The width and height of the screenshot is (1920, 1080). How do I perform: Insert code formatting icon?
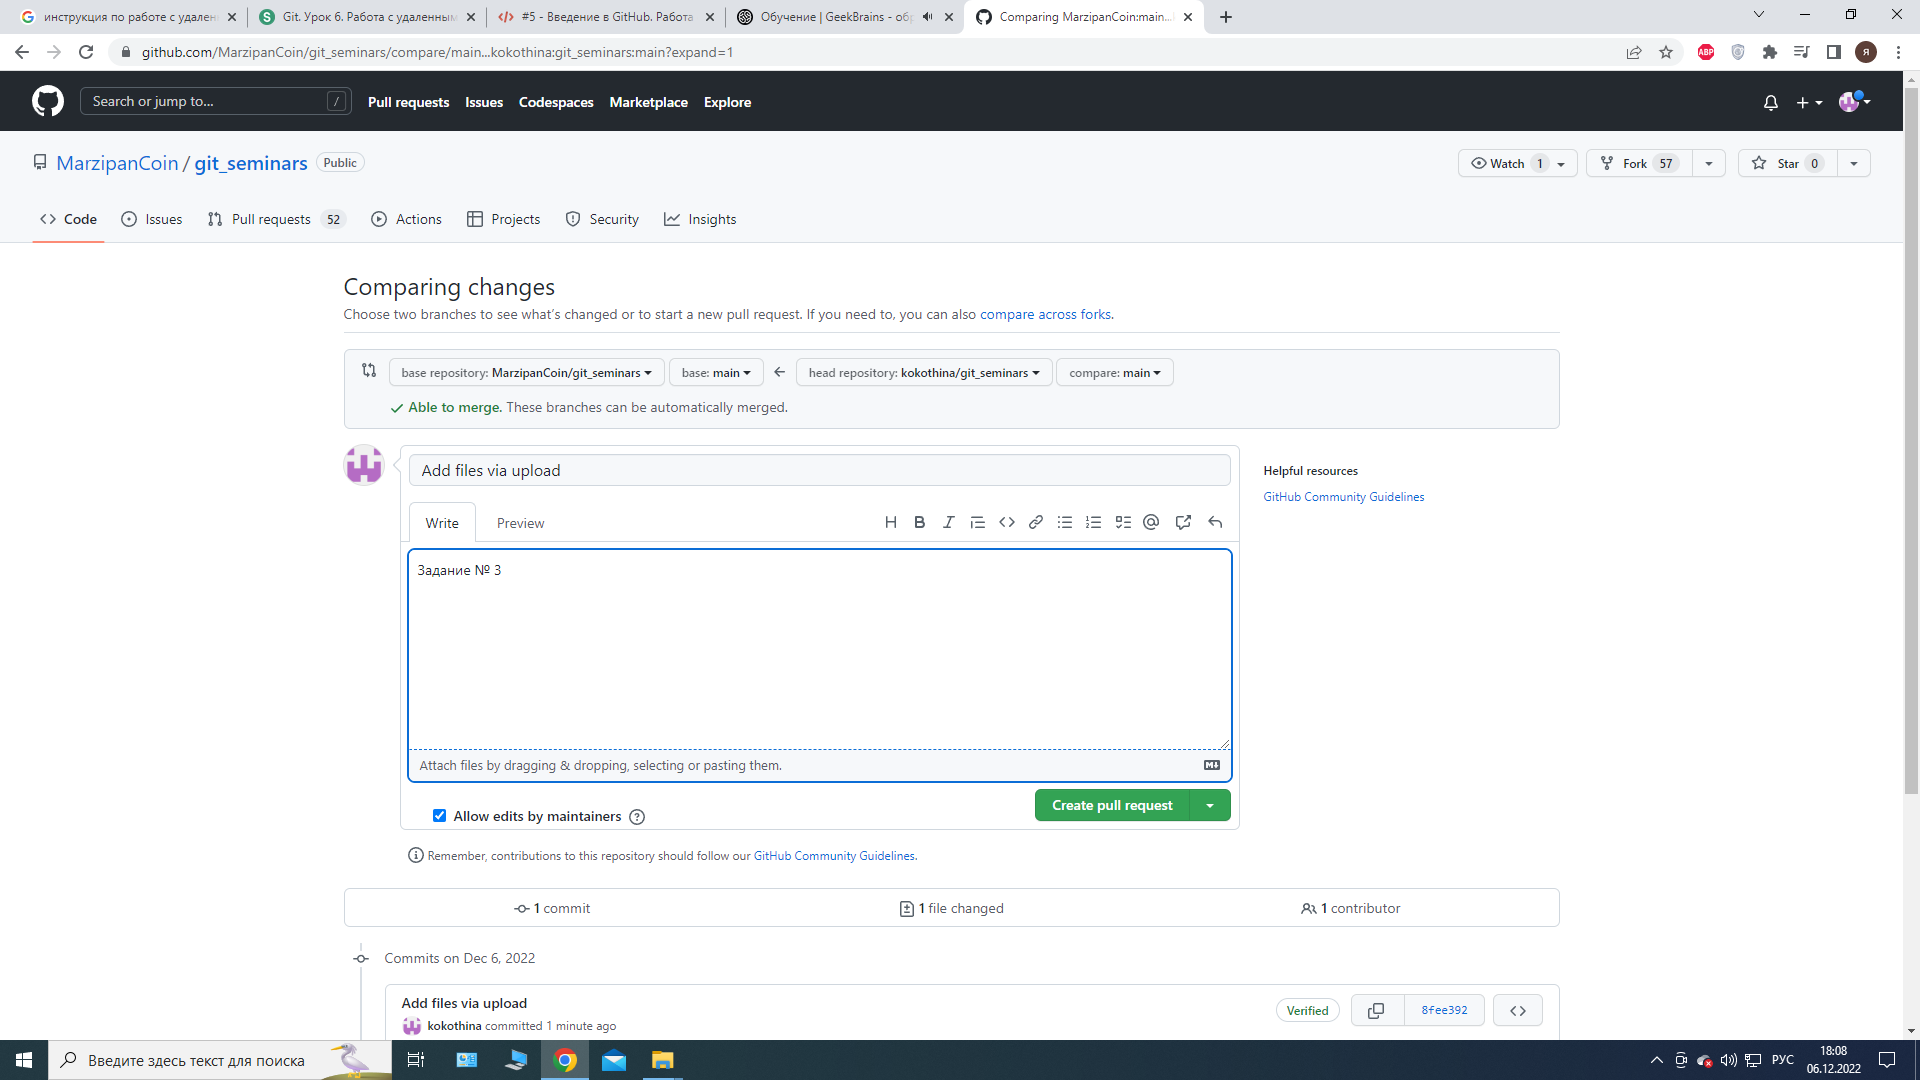(x=1007, y=522)
